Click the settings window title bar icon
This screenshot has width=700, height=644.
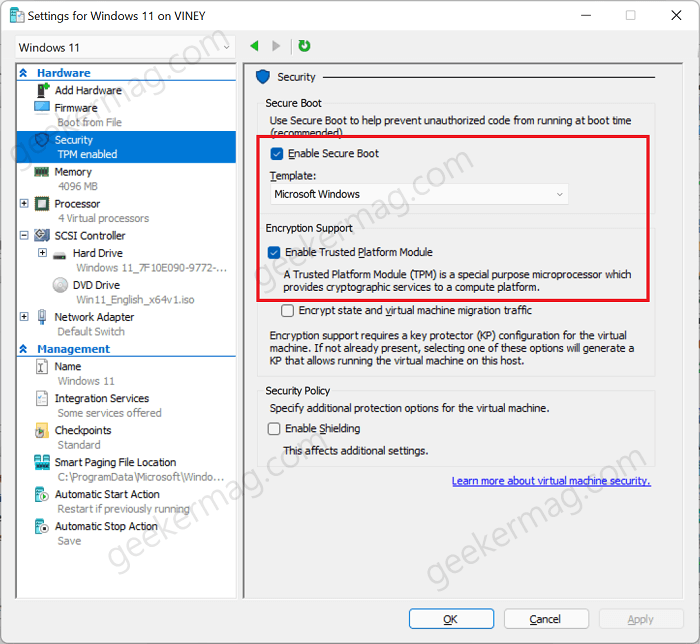click(17, 16)
